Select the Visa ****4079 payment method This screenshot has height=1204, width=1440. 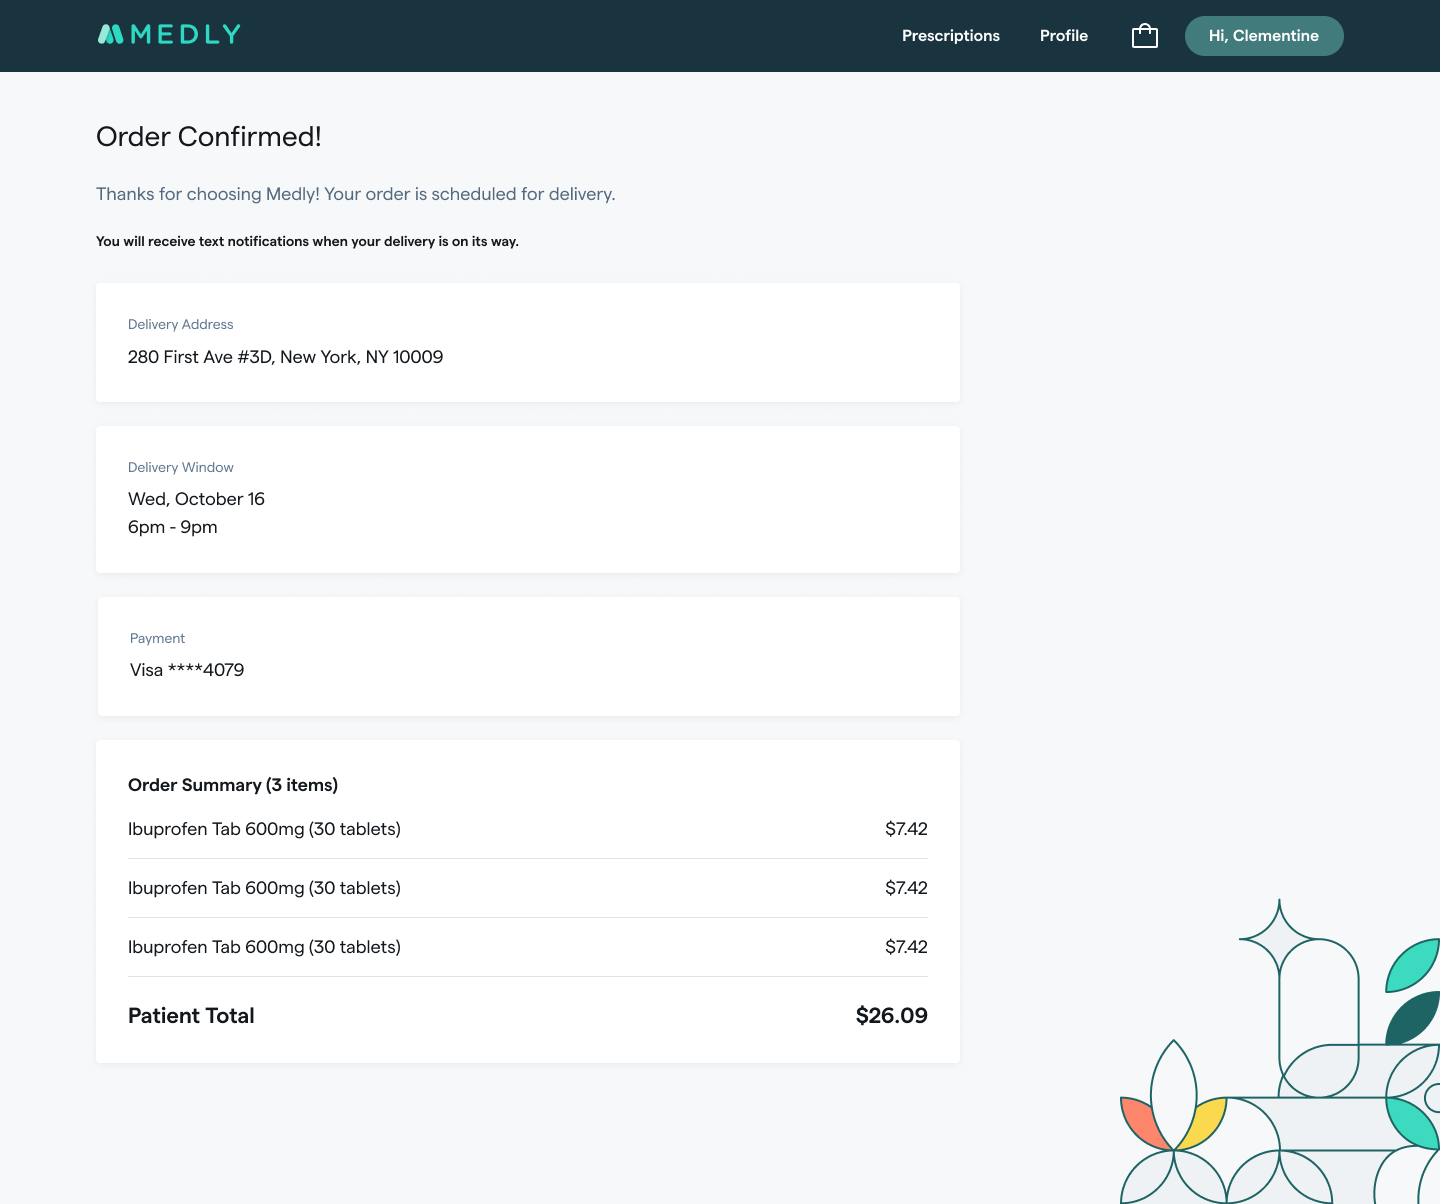[187, 670]
